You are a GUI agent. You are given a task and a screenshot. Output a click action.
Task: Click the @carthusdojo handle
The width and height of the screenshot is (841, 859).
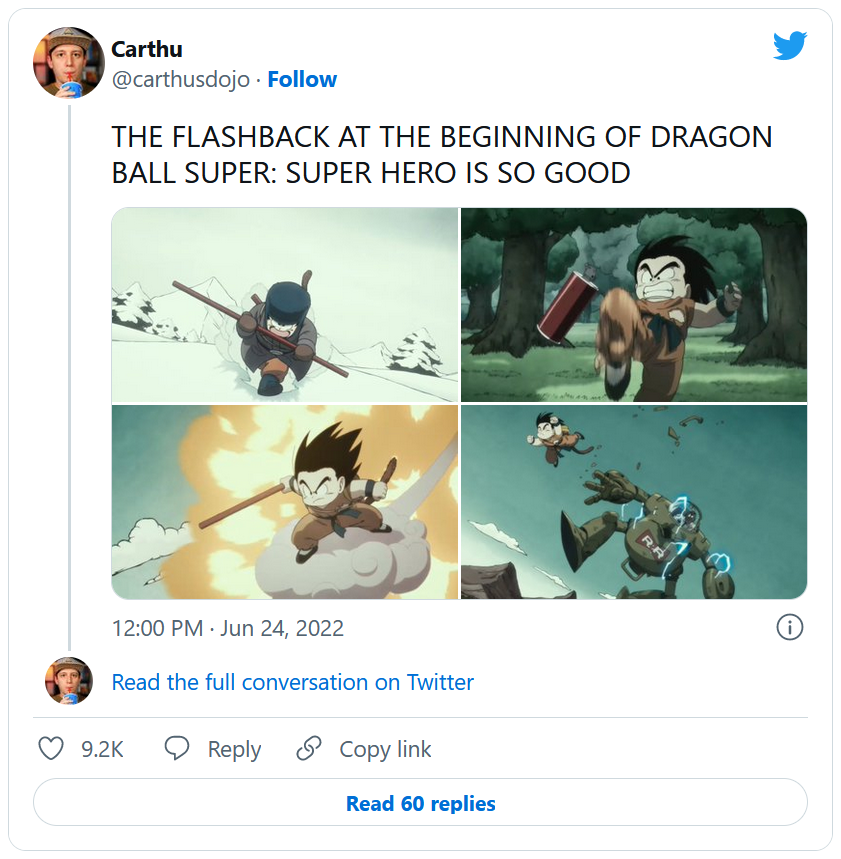(180, 80)
